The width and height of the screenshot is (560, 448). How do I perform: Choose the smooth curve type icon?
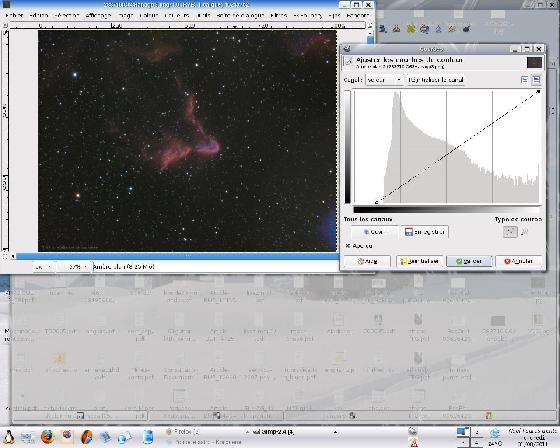tap(510, 232)
